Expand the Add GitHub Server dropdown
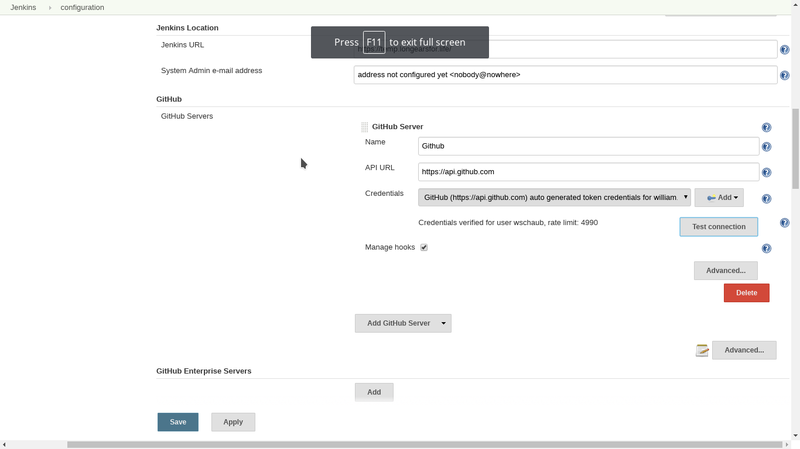 tap(403, 323)
